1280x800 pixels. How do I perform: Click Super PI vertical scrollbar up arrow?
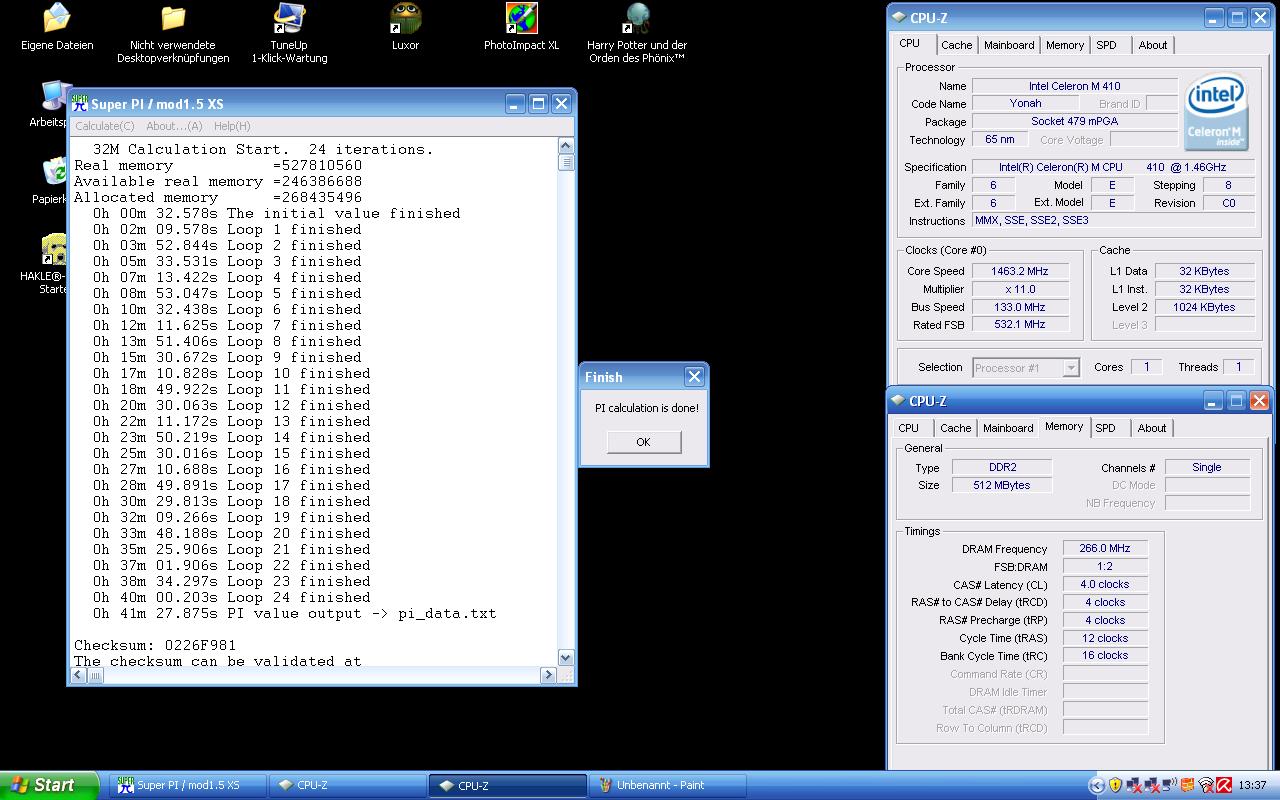[x=566, y=146]
